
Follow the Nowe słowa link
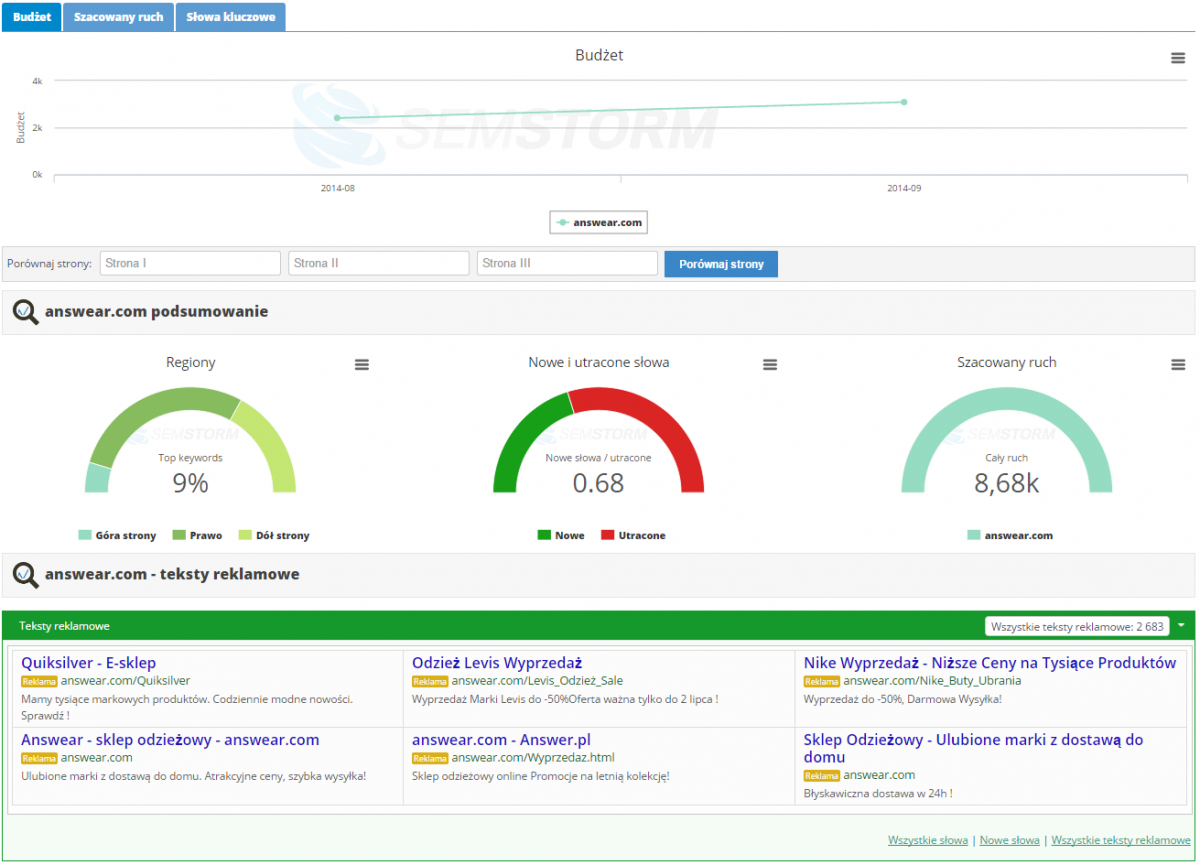[x=1009, y=841]
